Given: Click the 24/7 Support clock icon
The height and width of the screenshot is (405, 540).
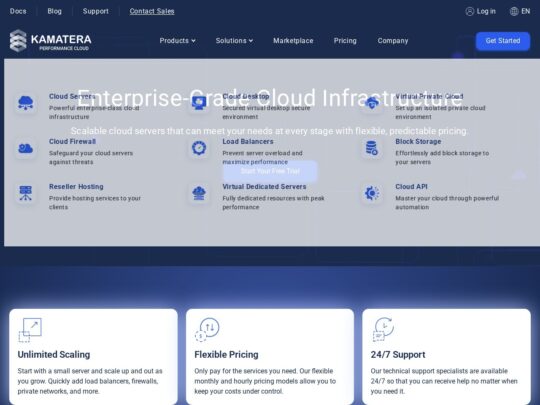Looking at the screenshot, I should [x=383, y=330].
